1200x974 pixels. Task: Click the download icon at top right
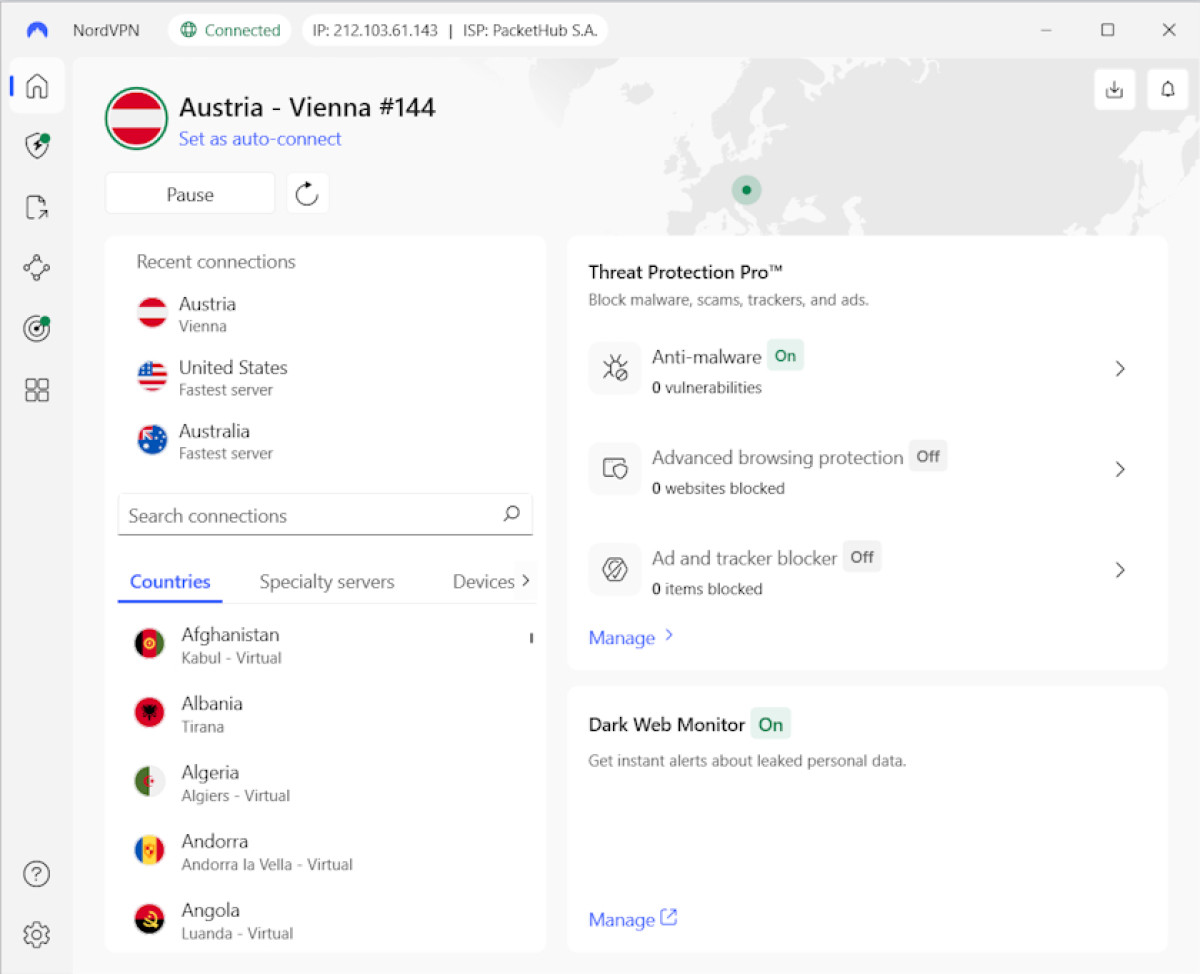(1114, 90)
